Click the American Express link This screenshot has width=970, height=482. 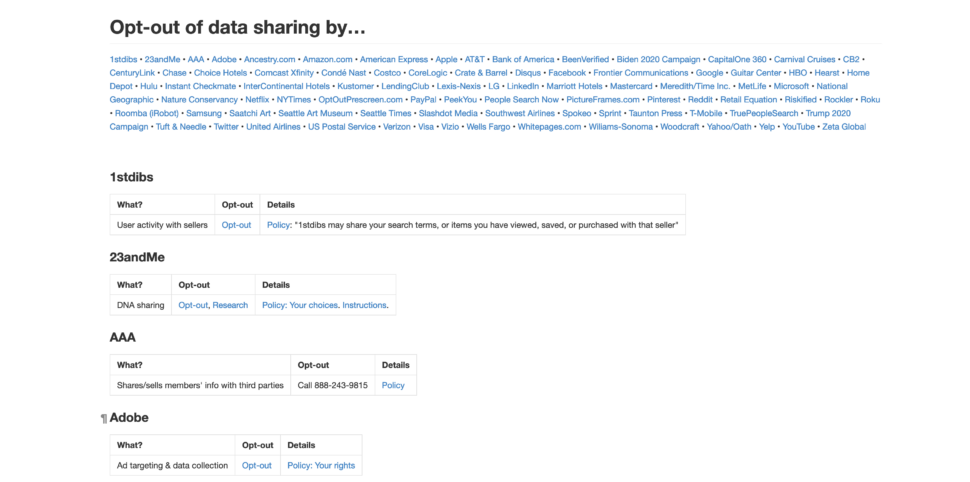click(x=393, y=59)
